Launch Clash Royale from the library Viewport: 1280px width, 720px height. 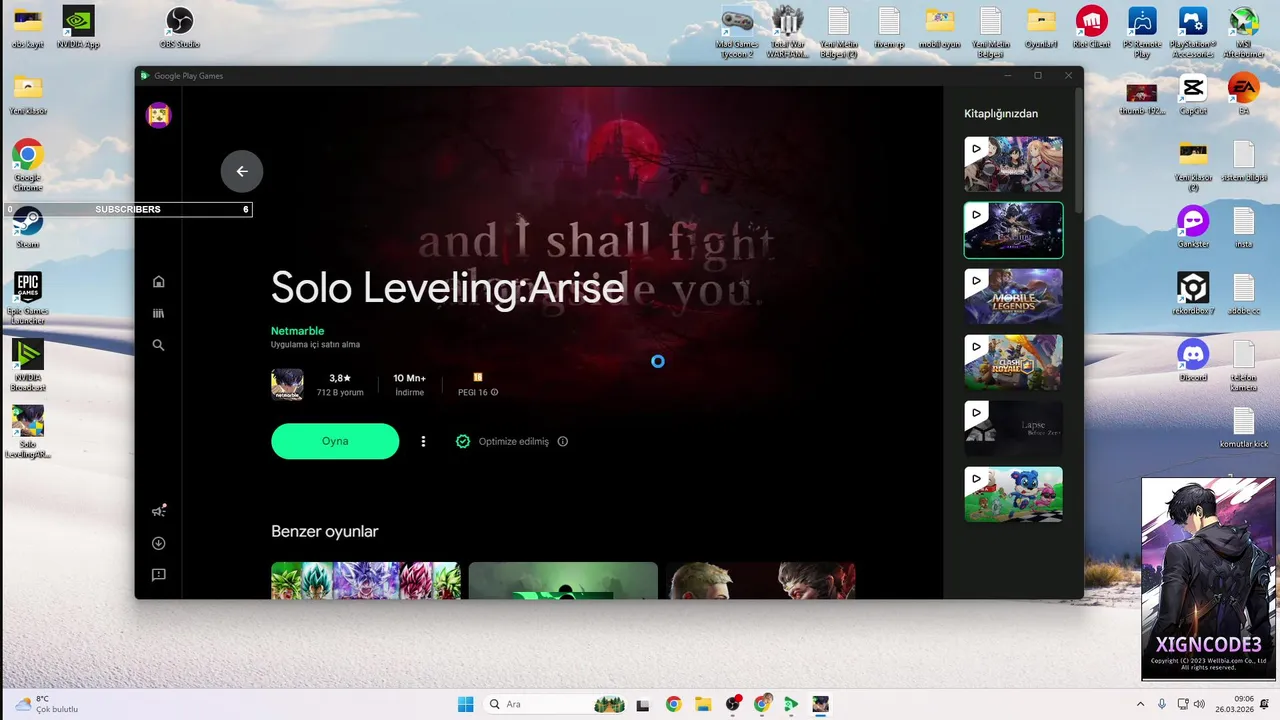pos(1013,362)
